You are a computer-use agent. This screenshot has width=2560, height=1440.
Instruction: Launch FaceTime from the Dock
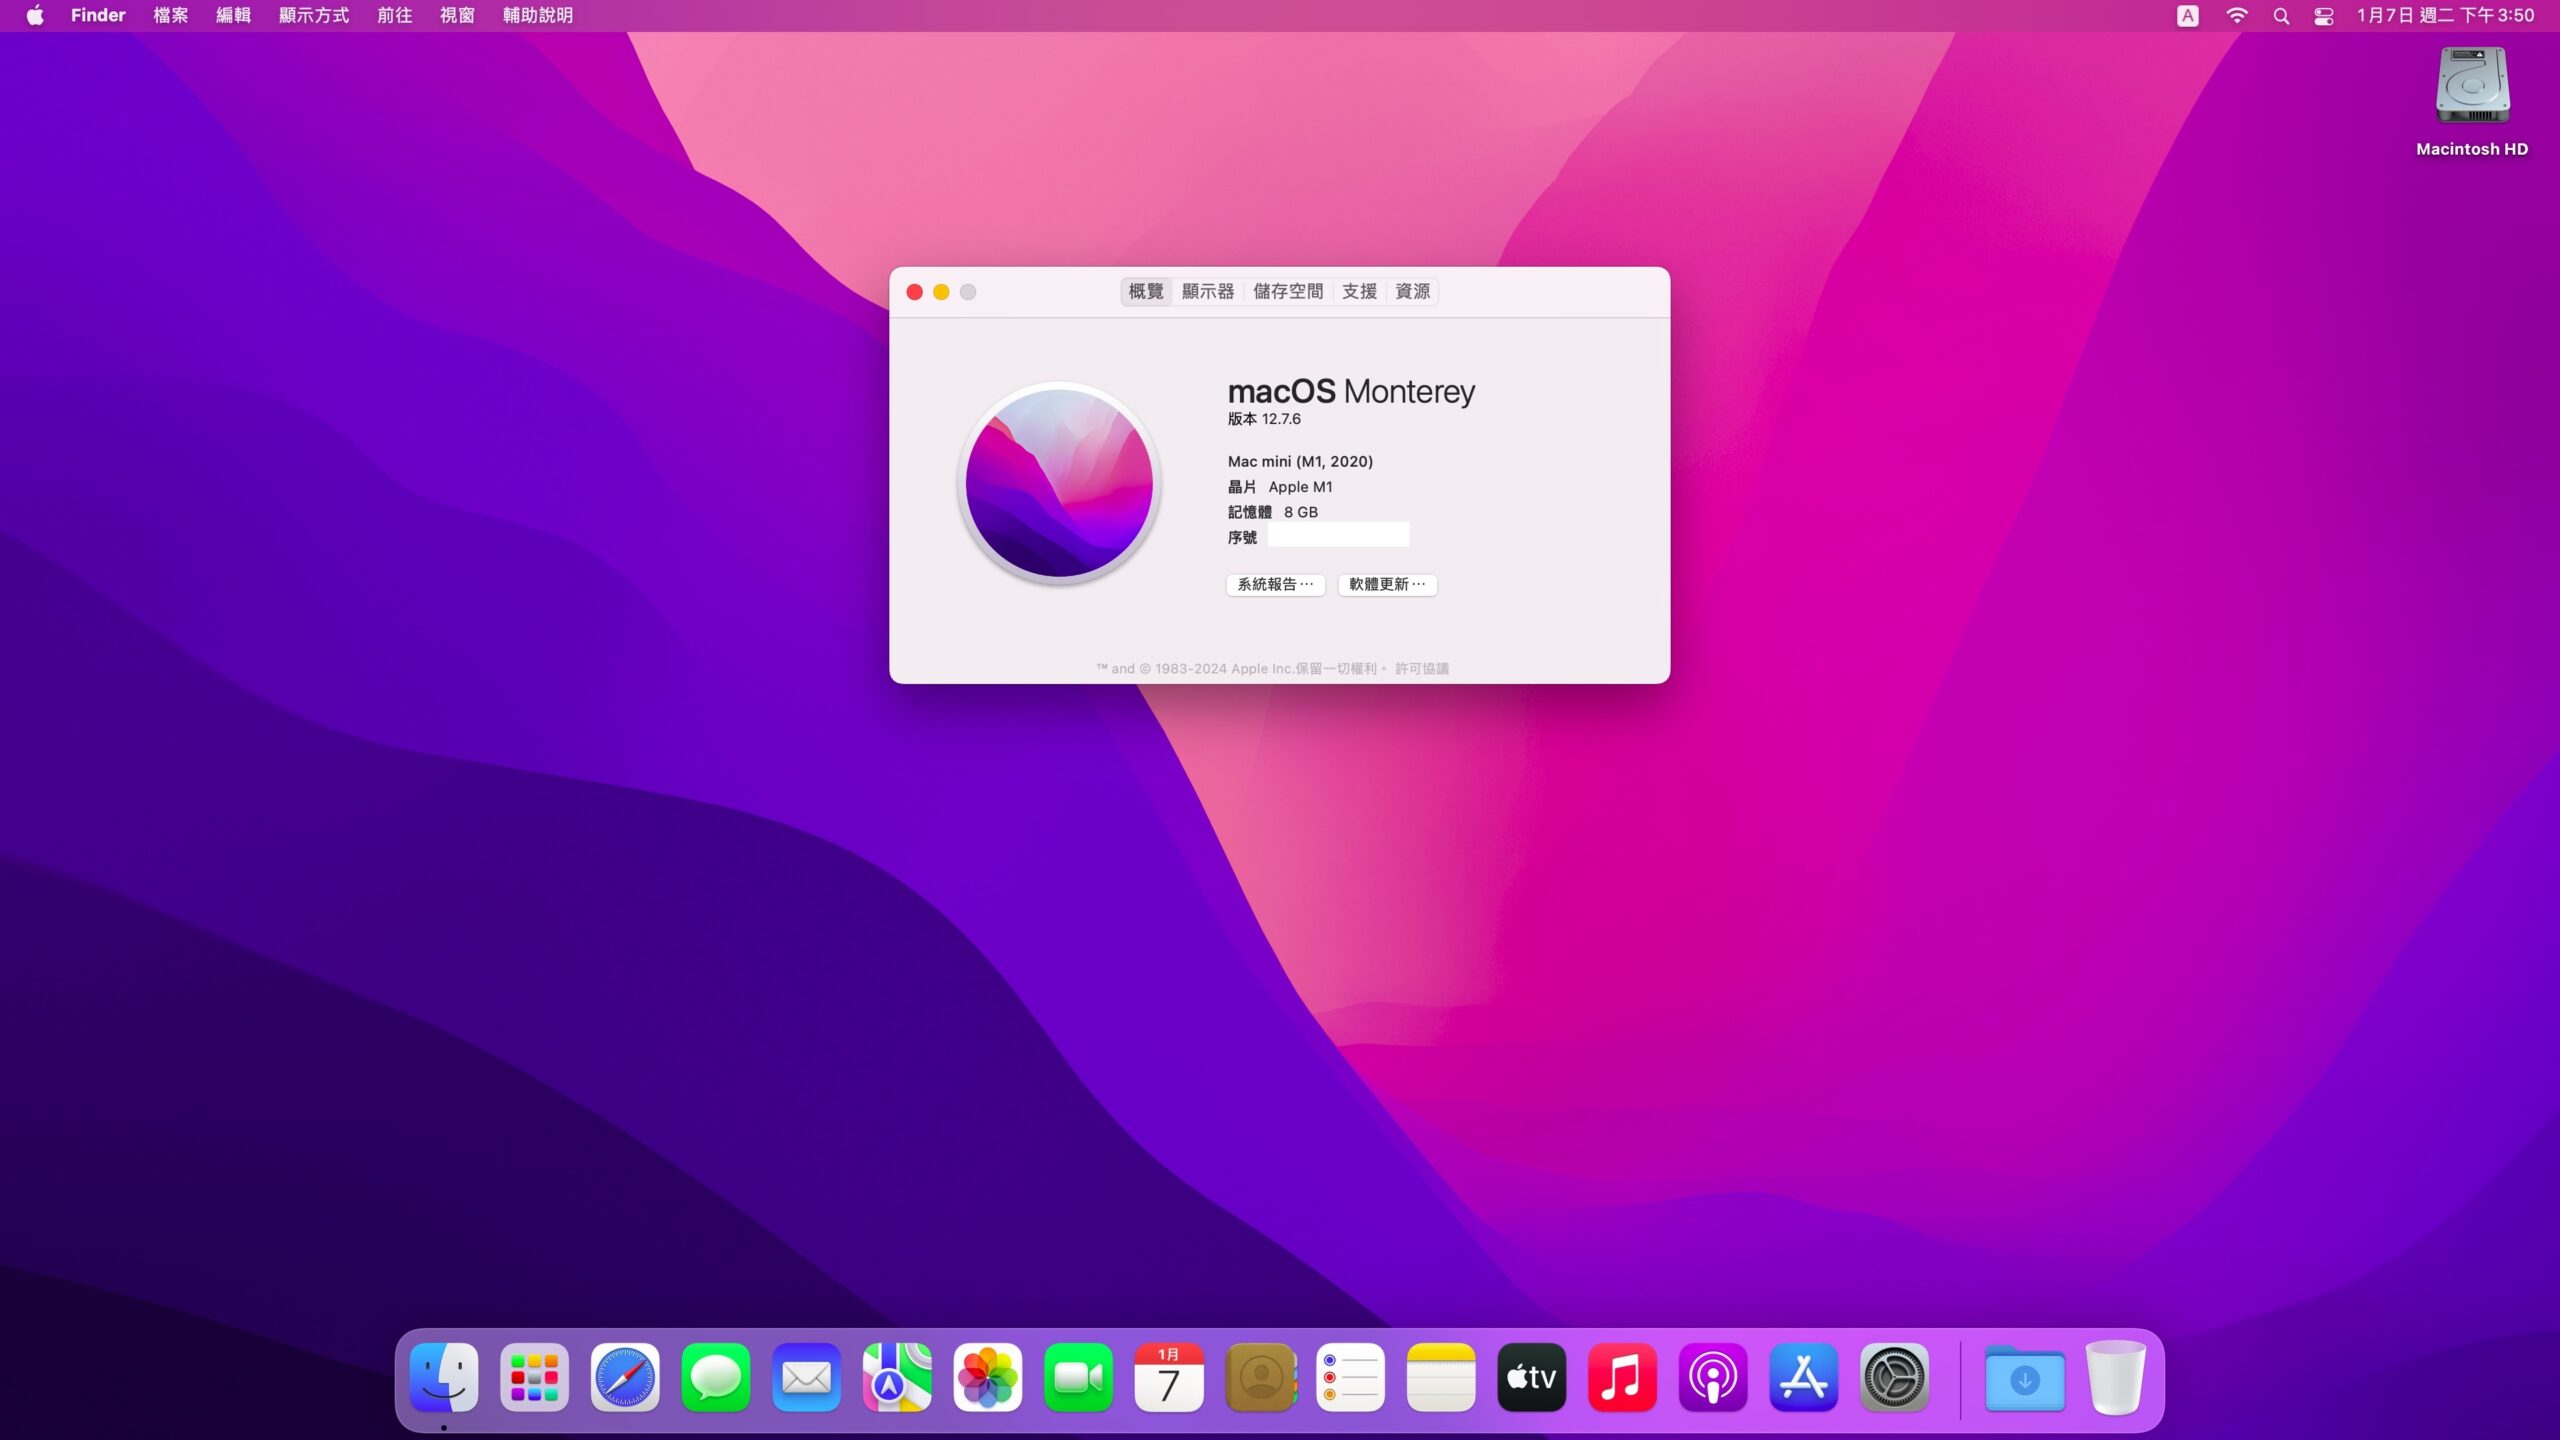tap(1078, 1378)
